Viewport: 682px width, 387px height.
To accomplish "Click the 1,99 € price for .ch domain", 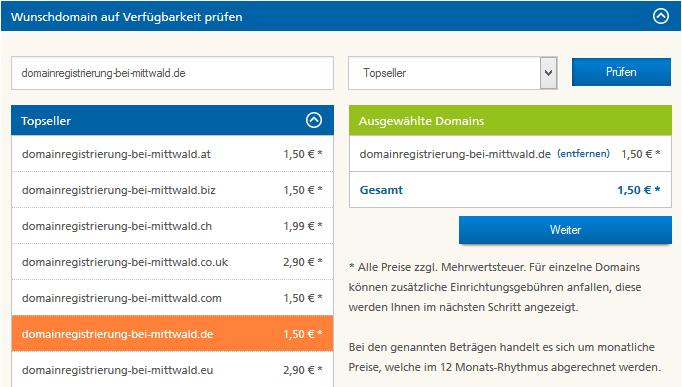I will (303, 226).
